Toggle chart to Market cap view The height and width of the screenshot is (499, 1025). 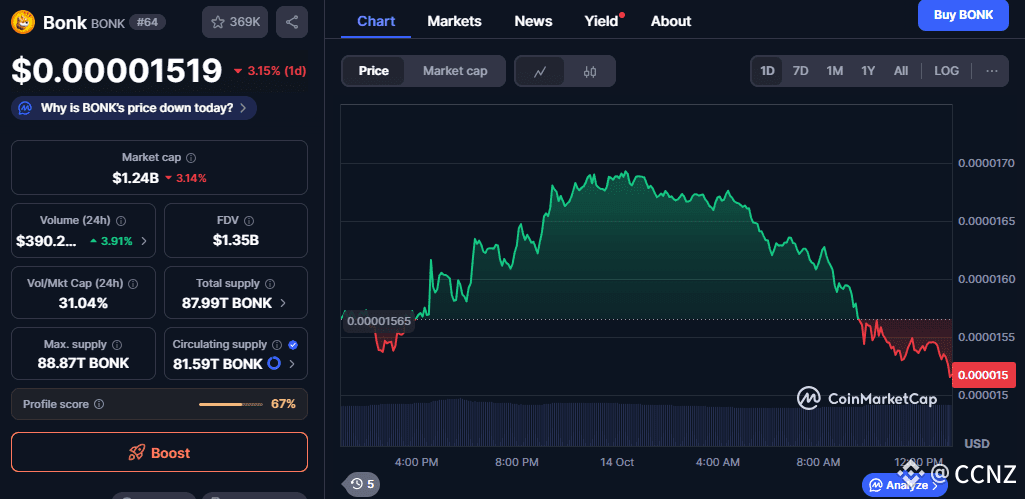tap(455, 71)
